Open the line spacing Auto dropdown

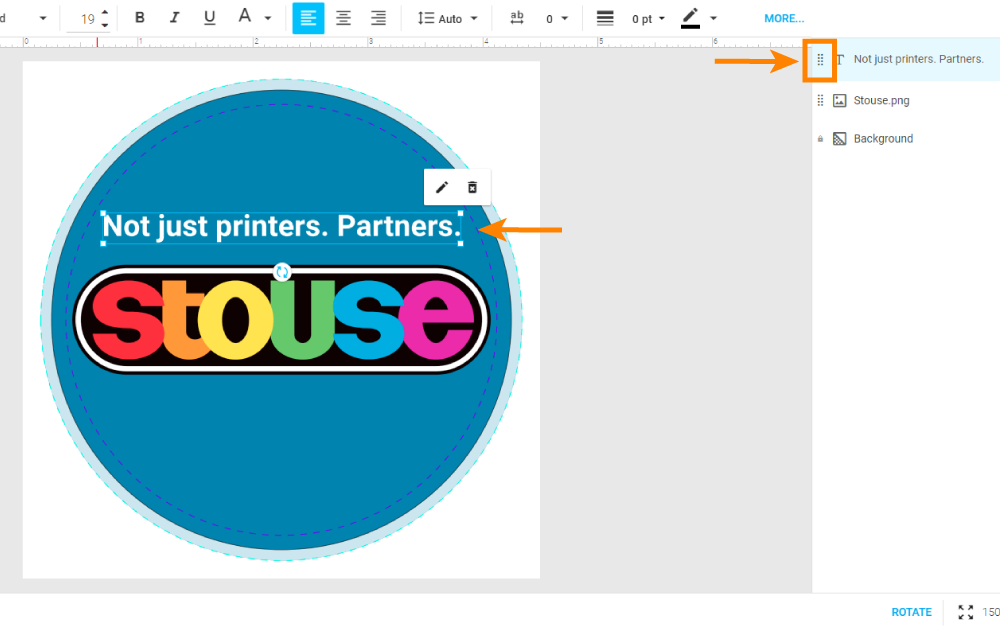448,18
